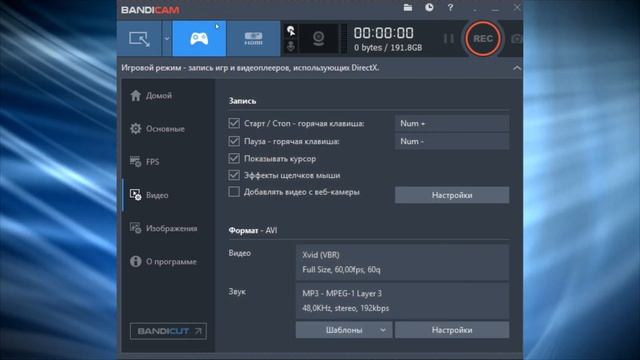Screen dimensions: 640x360
Task: Open scheduled recording clock icon
Action: tap(429, 7)
